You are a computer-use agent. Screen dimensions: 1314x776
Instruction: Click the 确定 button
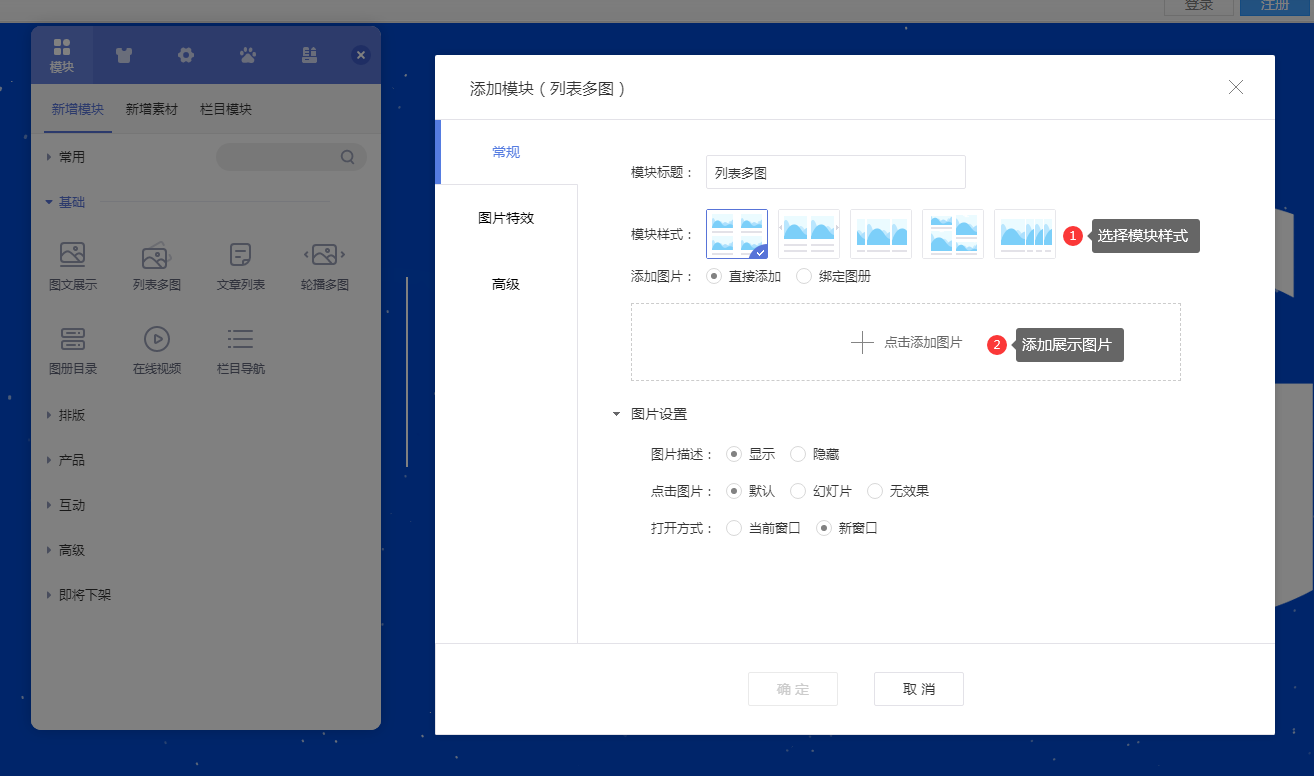tap(793, 689)
